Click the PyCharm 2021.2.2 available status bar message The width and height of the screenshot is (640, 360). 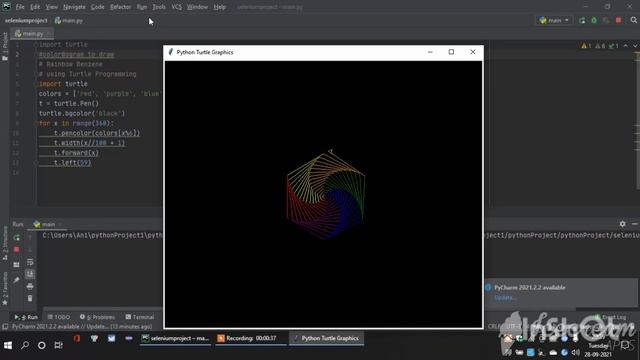82,327
